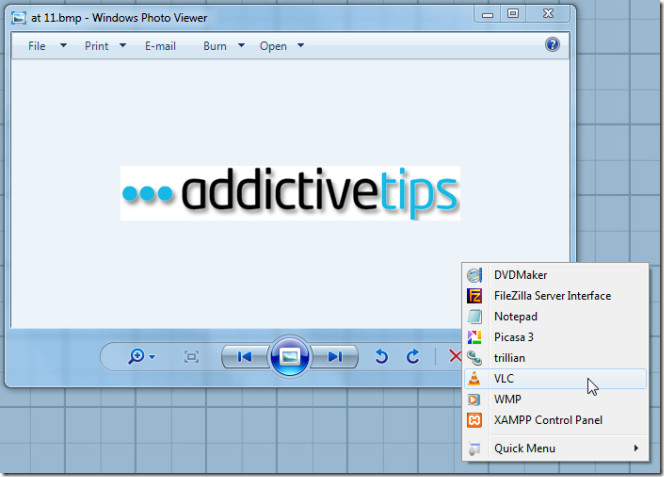Expand the zoom level dropdown arrow

click(x=152, y=357)
